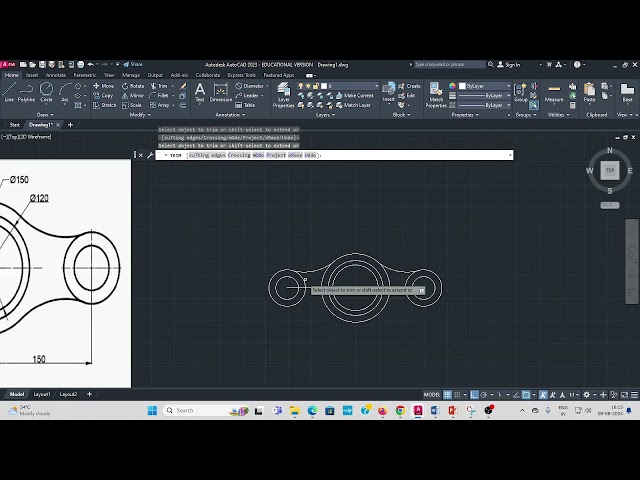This screenshot has width=640, height=480.
Task: Insert a Table
Action: point(245,105)
